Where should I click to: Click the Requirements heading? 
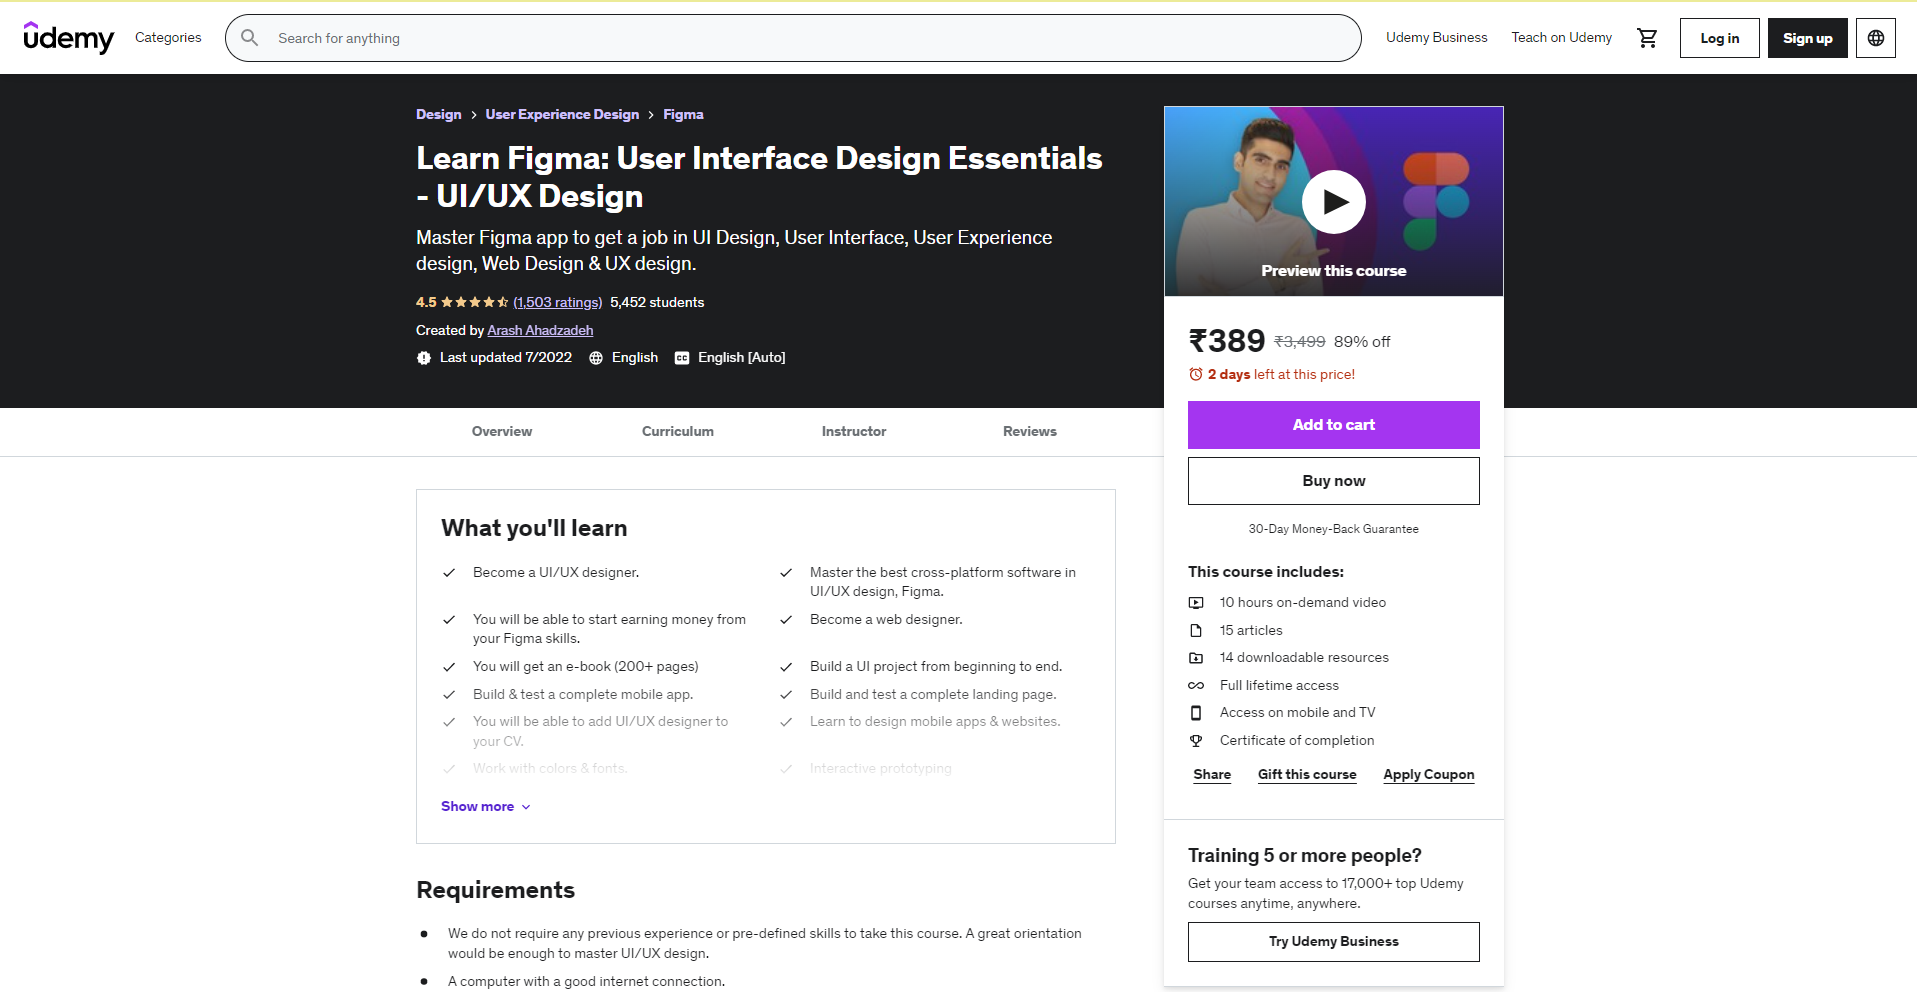pos(495,890)
